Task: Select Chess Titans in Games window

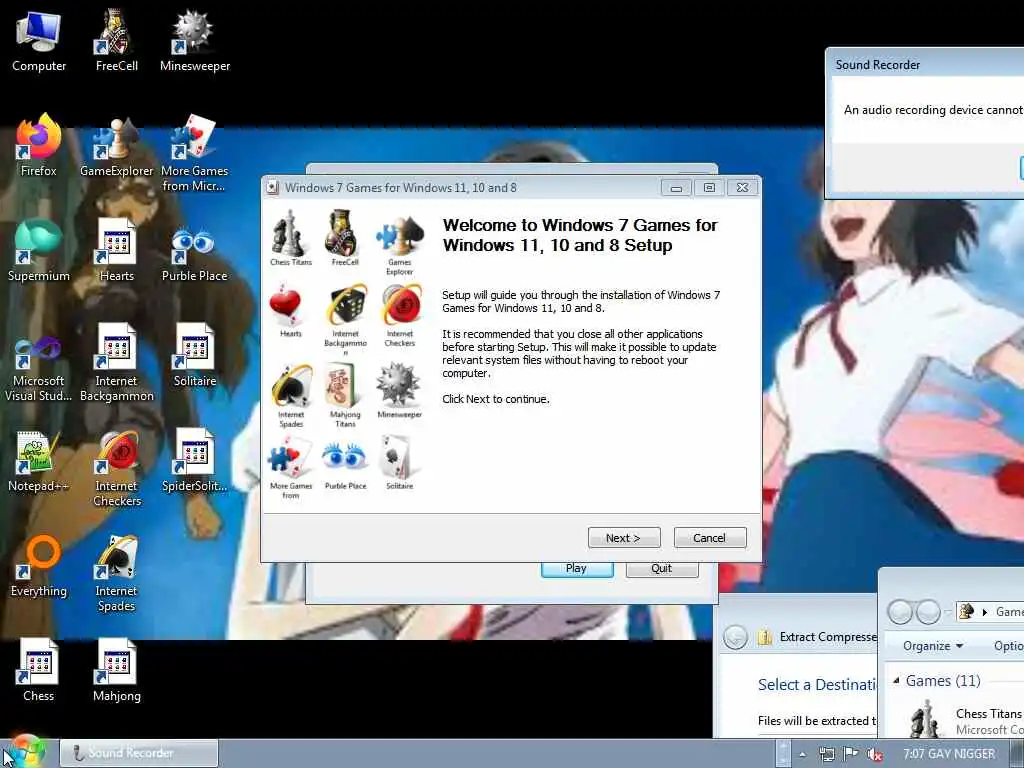Action: 967,720
